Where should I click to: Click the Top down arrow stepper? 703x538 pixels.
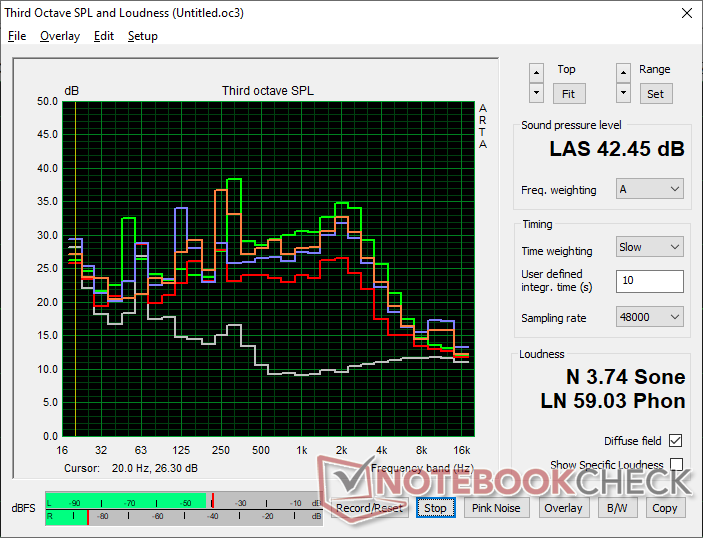coord(537,93)
